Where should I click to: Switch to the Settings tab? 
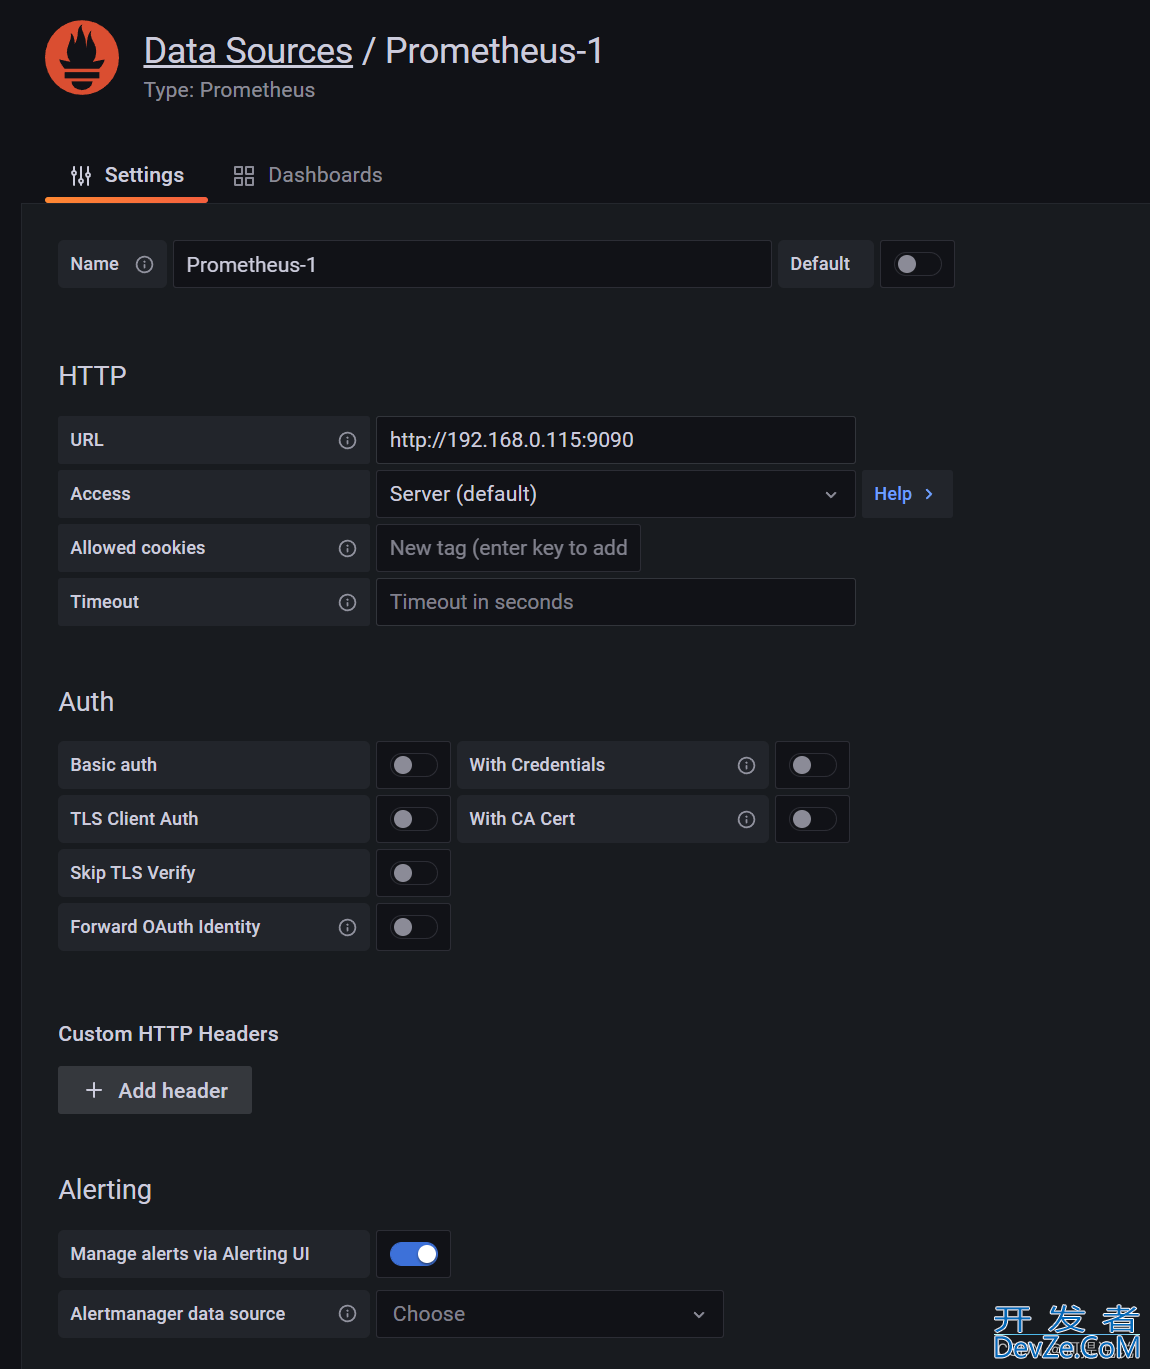(127, 176)
